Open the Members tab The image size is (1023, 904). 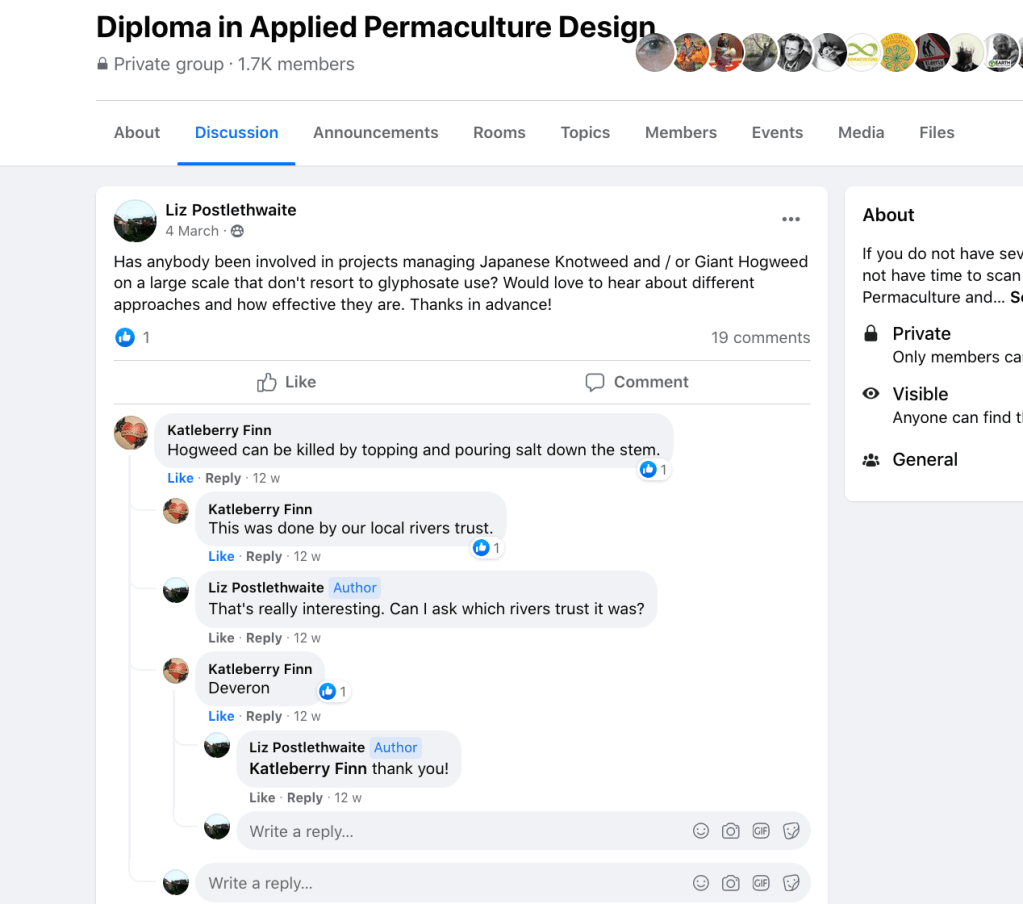click(x=680, y=133)
